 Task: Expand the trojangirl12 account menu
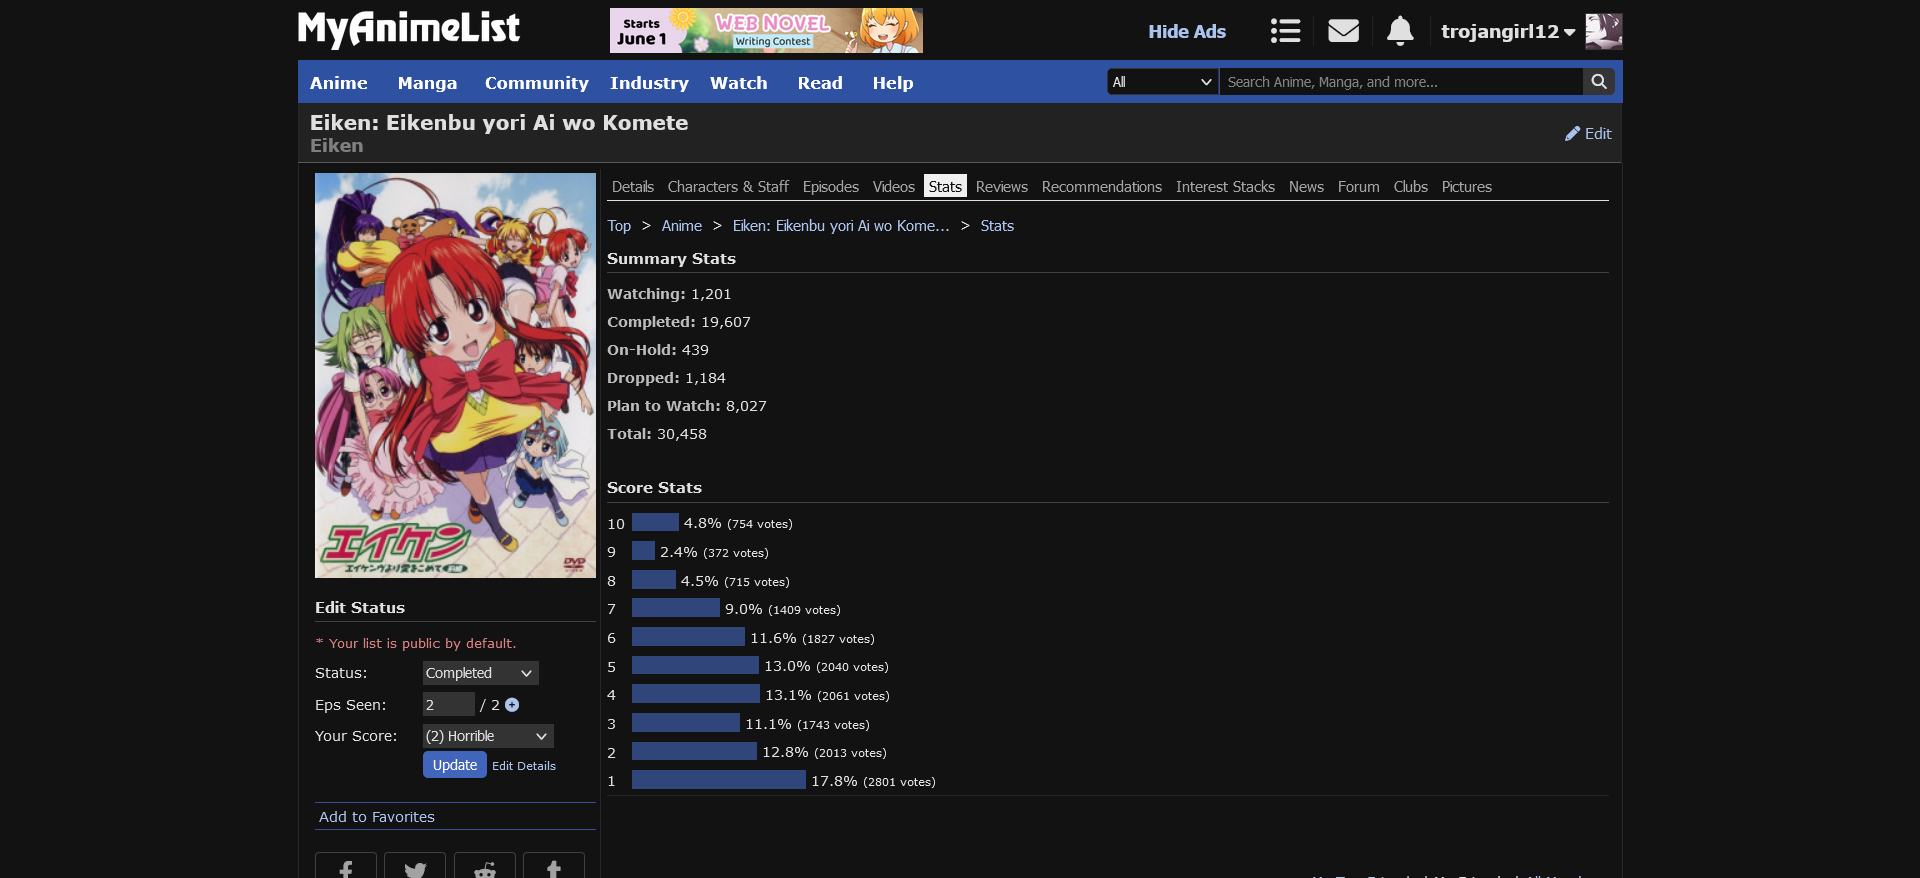[x=1507, y=32]
